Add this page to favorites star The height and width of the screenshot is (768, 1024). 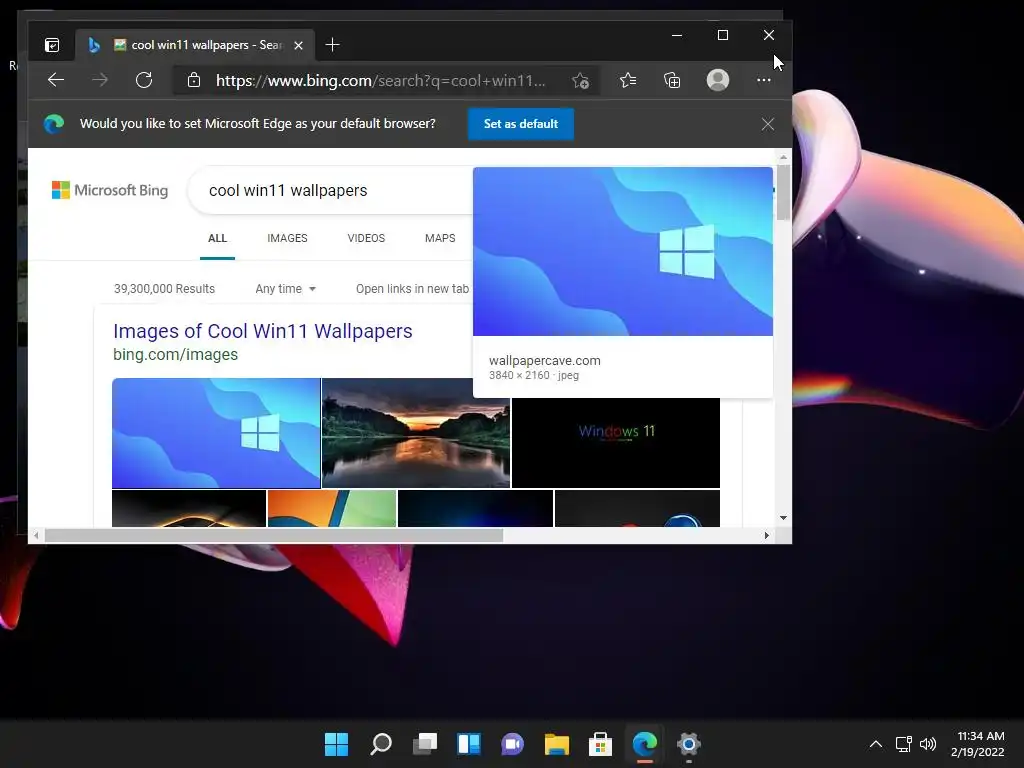(x=580, y=80)
